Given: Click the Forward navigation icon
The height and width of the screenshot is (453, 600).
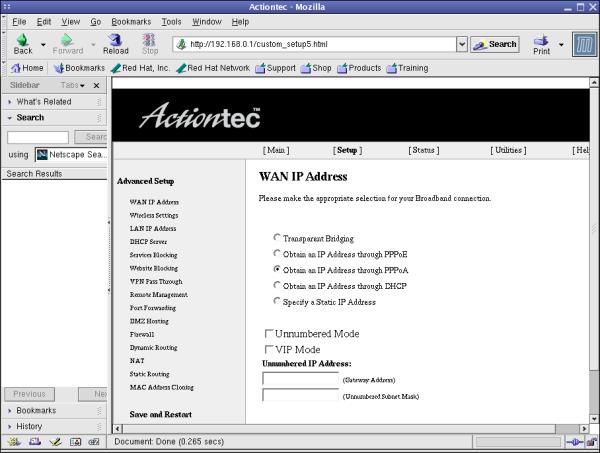Looking at the screenshot, I should [x=67, y=40].
